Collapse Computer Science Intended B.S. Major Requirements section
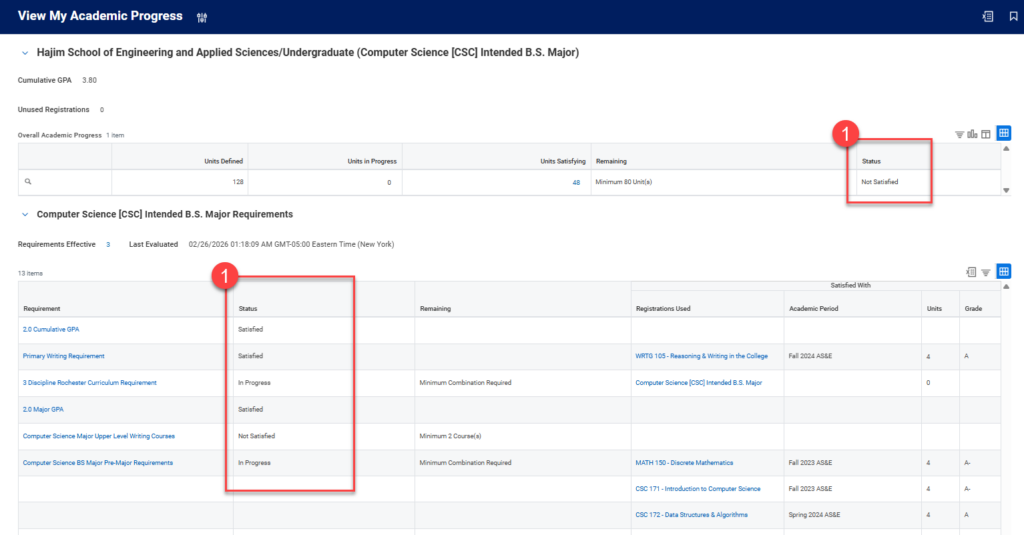Screen dimensions: 1024x535 (25, 214)
